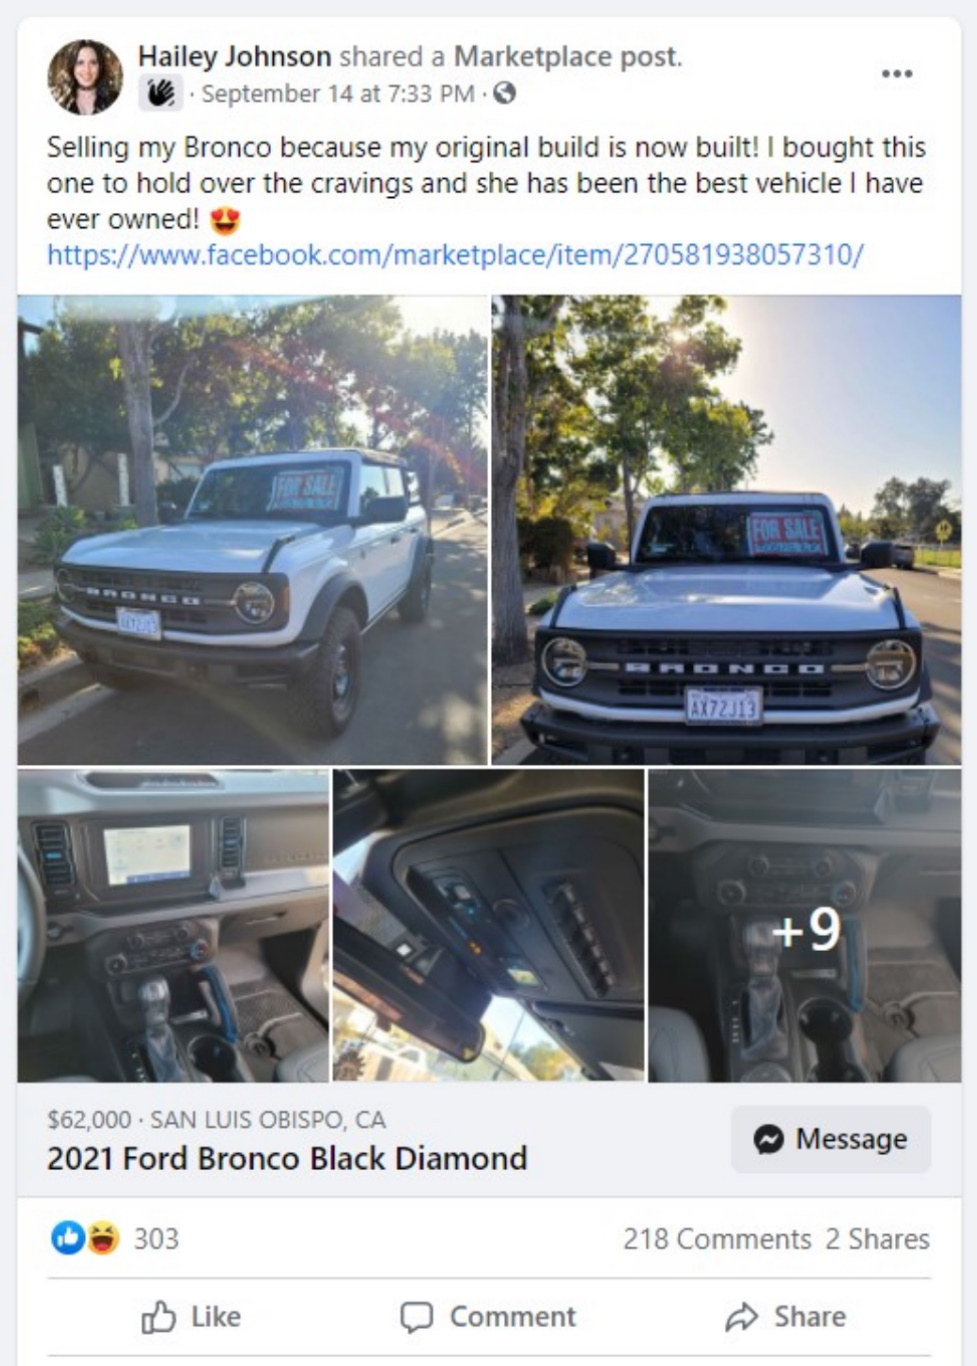Viewport: 977px width, 1366px height.
Task: Open Hailey Johnson's profile name link
Action: click(x=234, y=56)
